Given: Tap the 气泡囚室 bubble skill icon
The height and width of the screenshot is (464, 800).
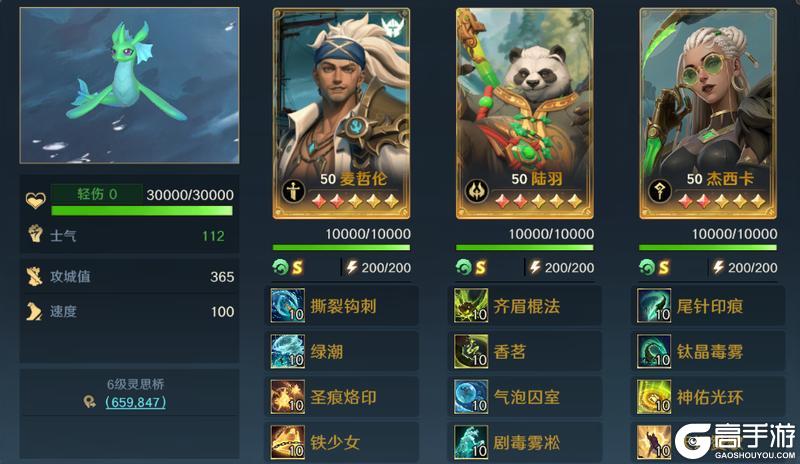Looking at the screenshot, I should pyautogui.click(x=471, y=396).
